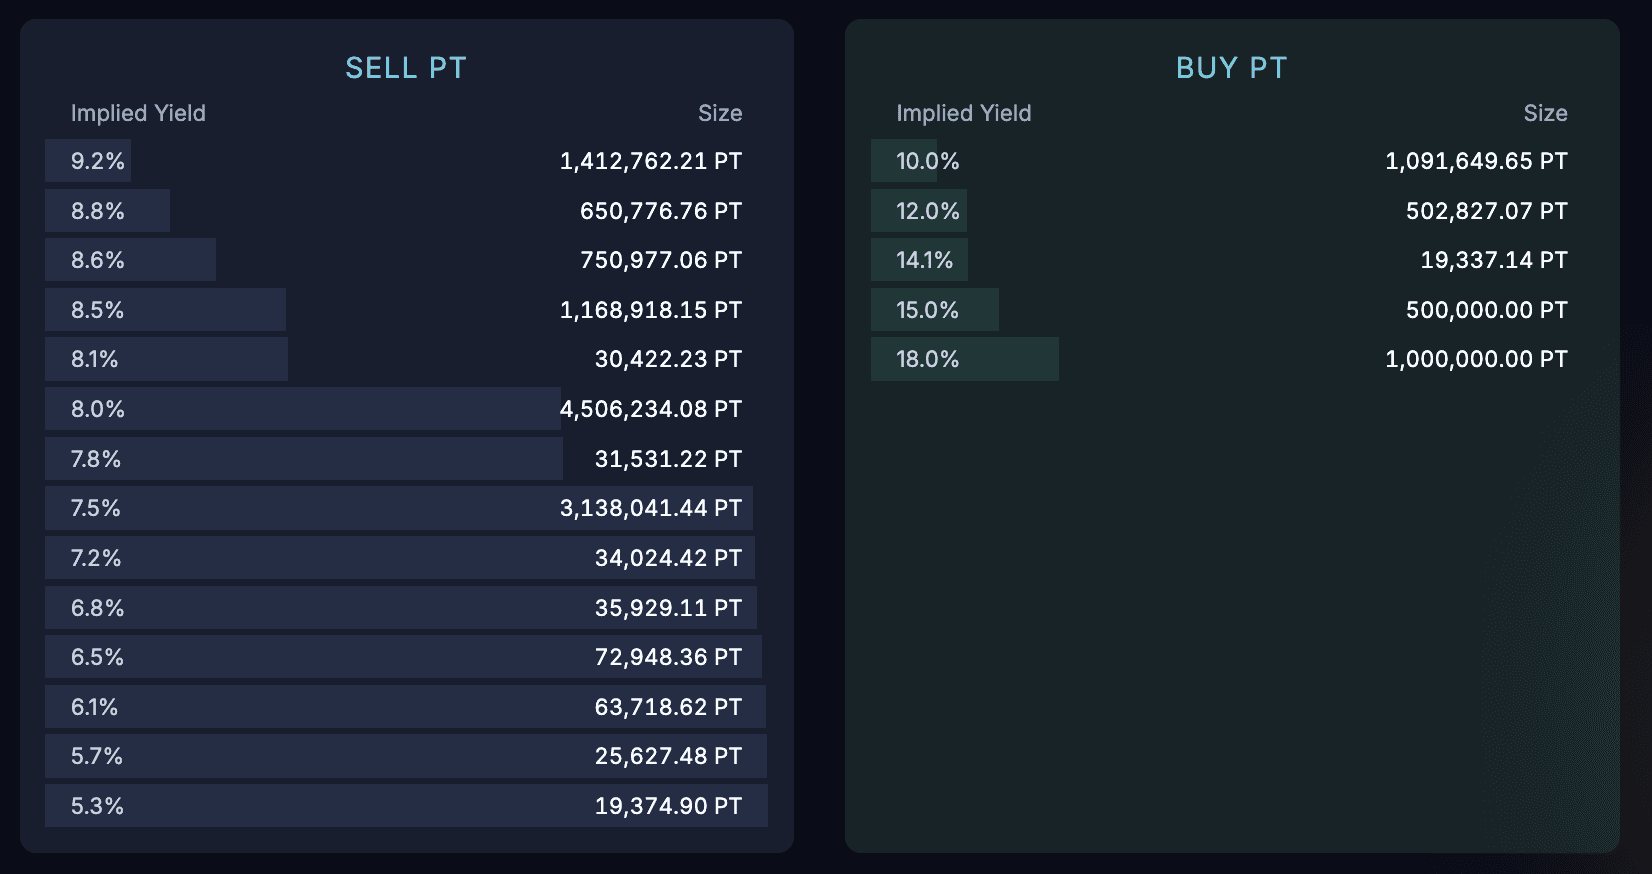Click the 3,138,041.44 PT order size
This screenshot has width=1652, height=874.
click(650, 508)
